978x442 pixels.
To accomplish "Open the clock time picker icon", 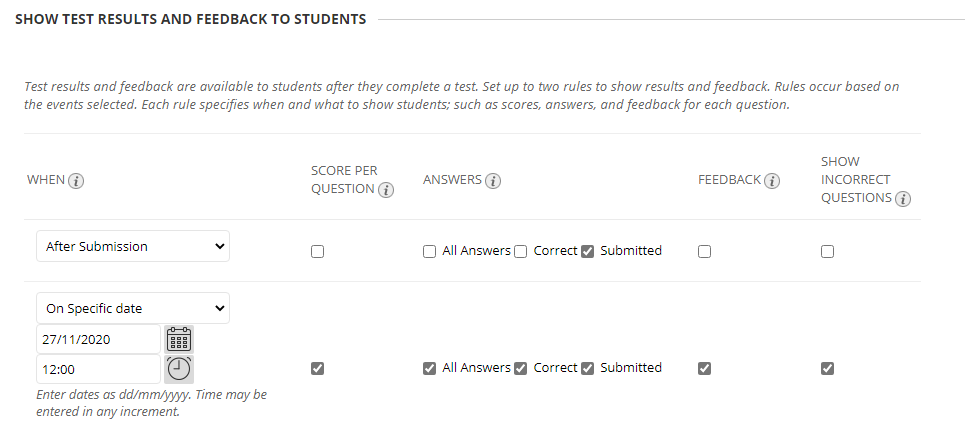I will (179, 369).
